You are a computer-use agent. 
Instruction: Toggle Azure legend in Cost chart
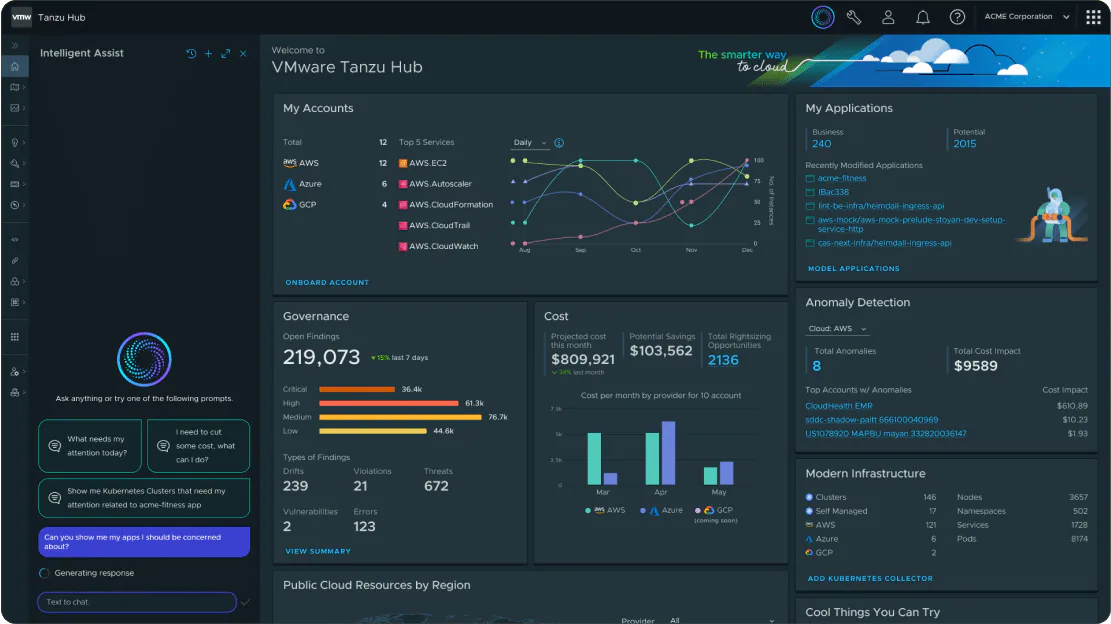pyautogui.click(x=661, y=510)
